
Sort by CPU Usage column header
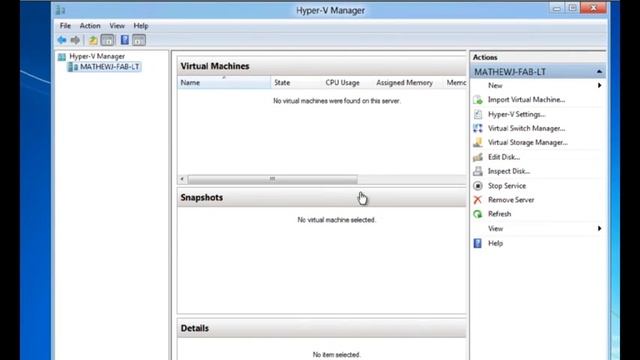click(x=347, y=82)
